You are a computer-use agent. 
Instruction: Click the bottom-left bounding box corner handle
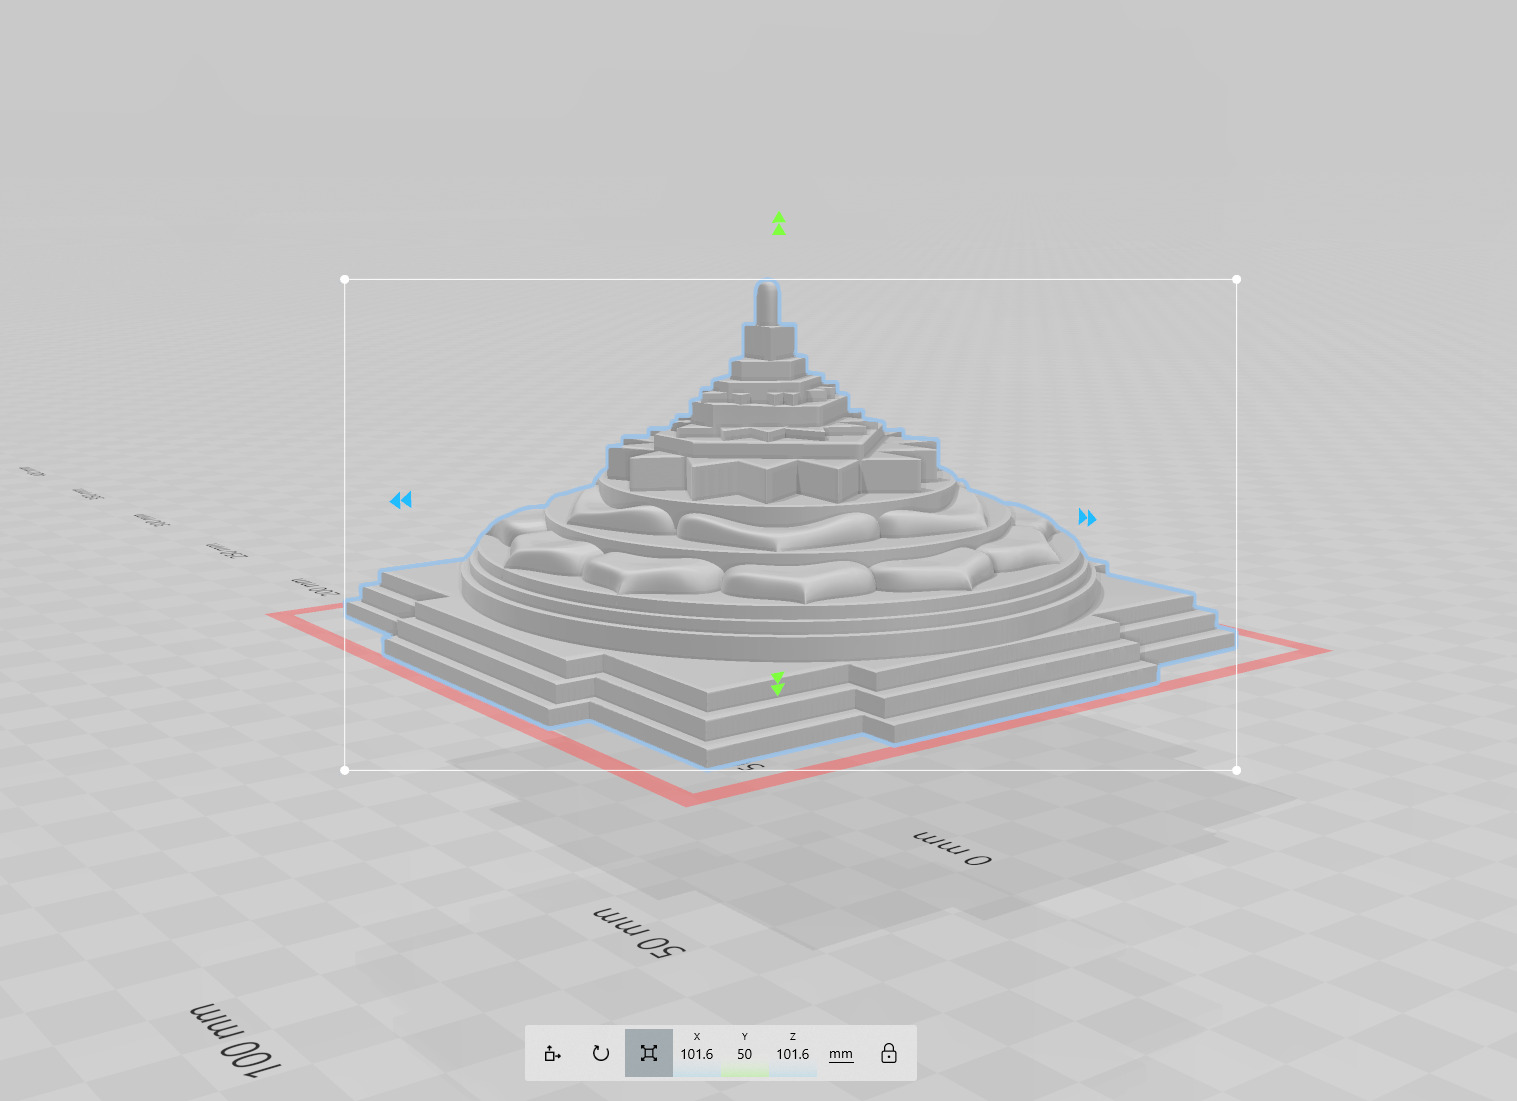point(345,770)
